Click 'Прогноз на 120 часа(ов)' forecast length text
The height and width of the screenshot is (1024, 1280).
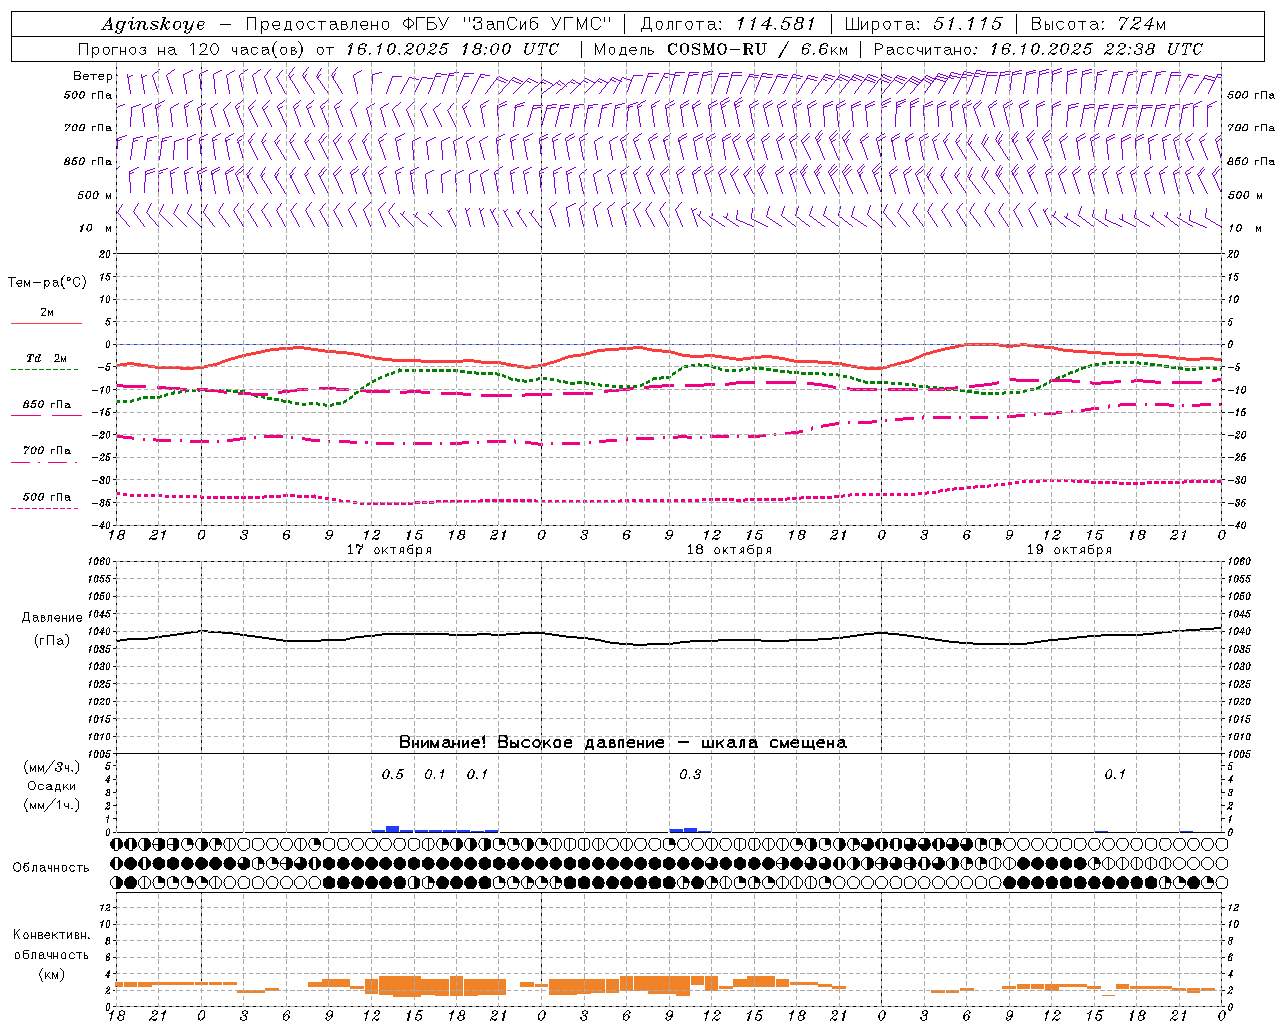[193, 49]
